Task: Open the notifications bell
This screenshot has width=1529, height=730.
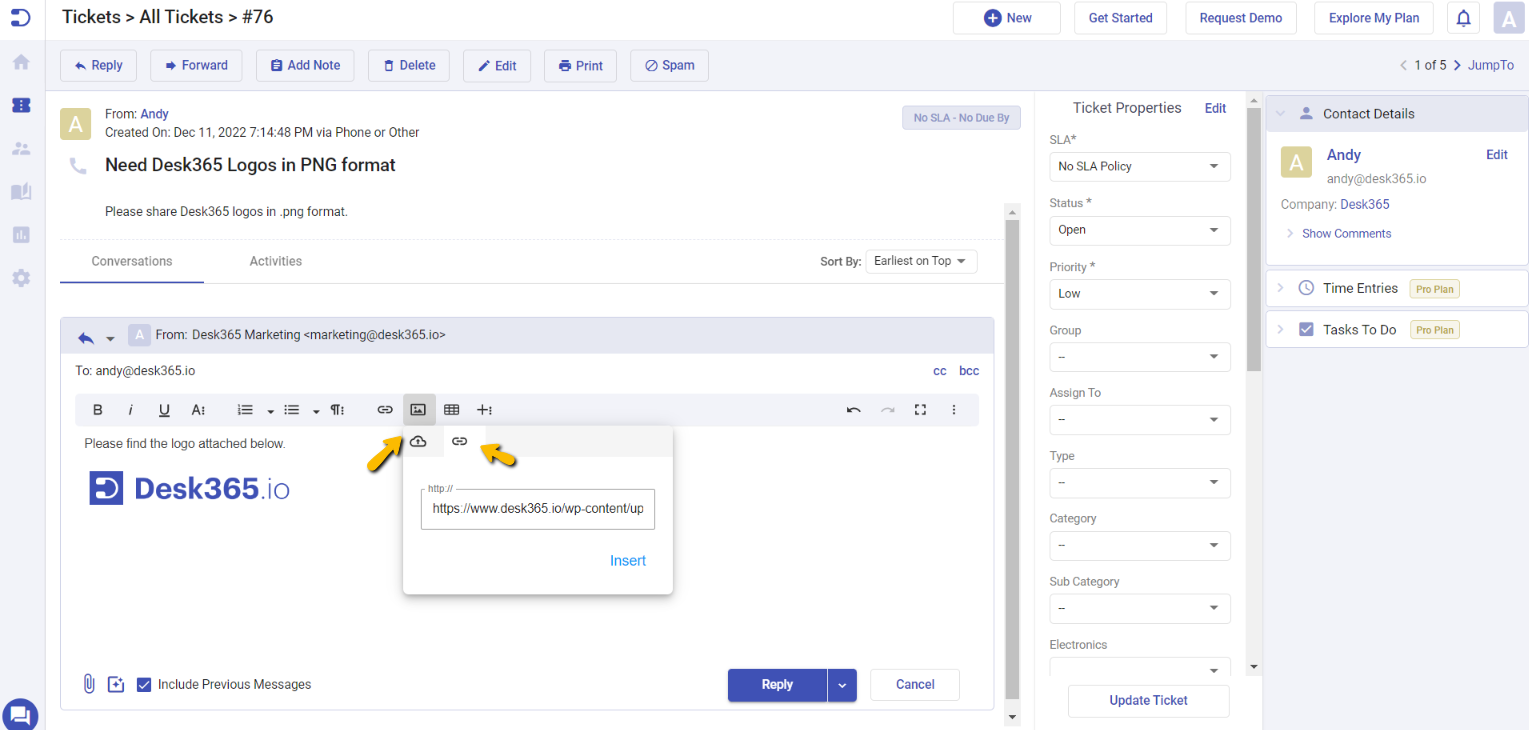Action: [1463, 18]
